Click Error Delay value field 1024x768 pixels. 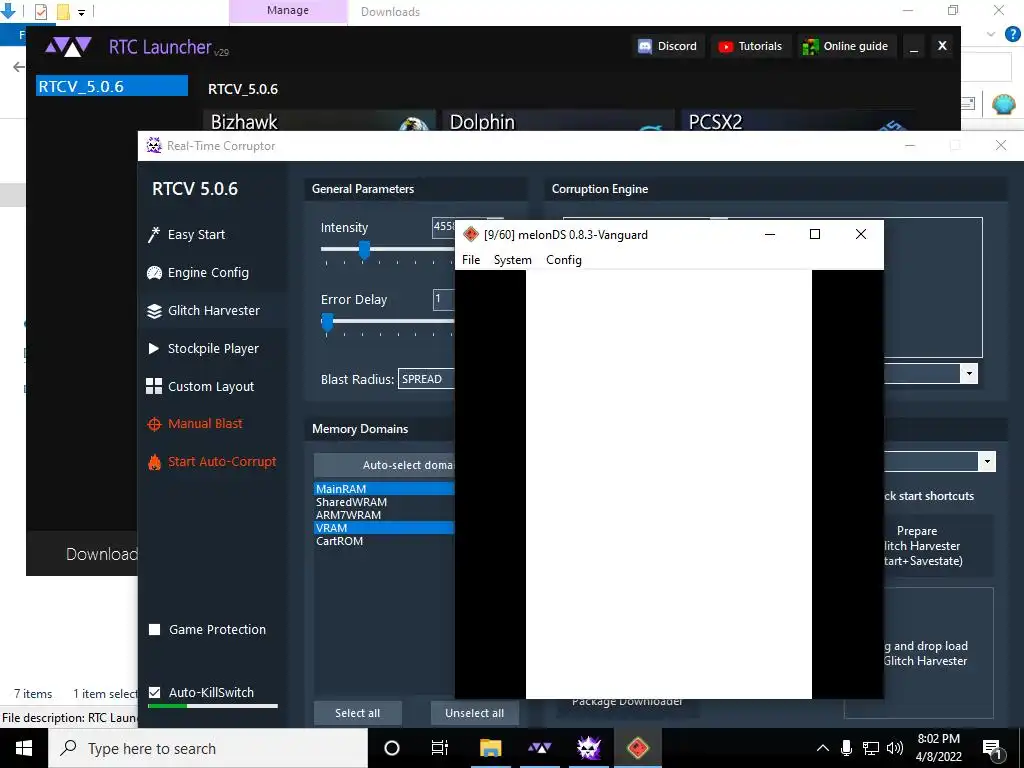(443, 299)
